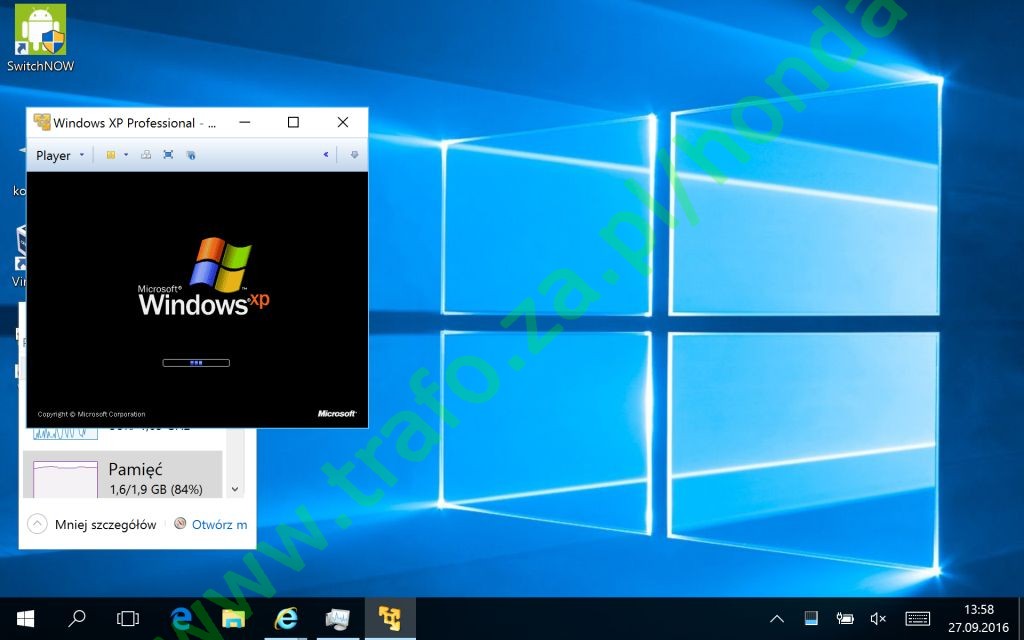Send Ctrl+Alt+Del with the toolbar icon
Image resolution: width=1024 pixels, height=640 pixels.
click(146, 155)
